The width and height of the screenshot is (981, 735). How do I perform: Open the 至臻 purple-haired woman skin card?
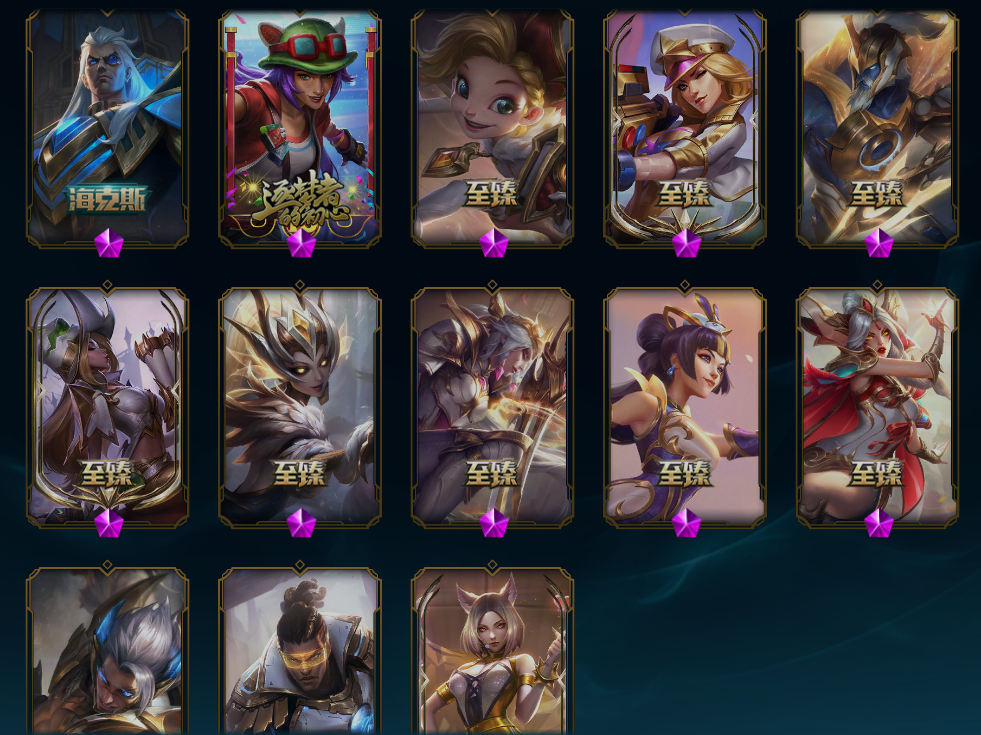686,405
